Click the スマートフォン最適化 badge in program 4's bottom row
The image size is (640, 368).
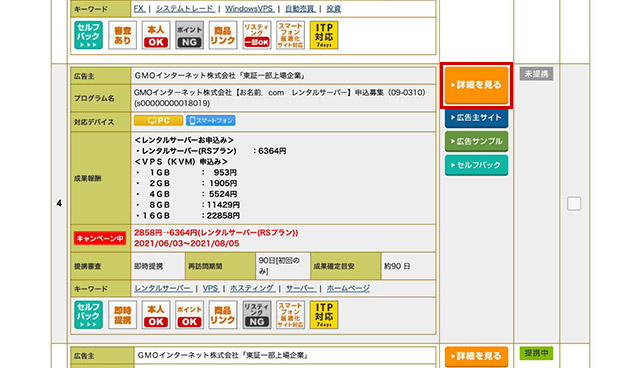pyautogui.click(x=290, y=315)
